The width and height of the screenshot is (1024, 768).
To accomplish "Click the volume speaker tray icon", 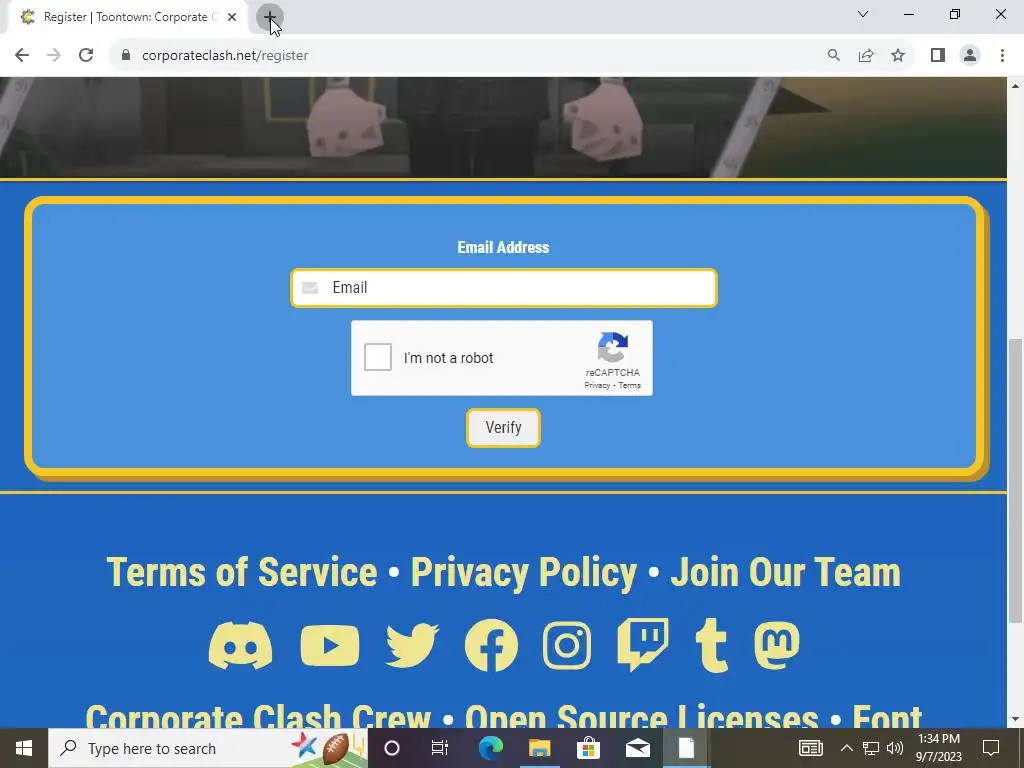I will click(x=895, y=748).
